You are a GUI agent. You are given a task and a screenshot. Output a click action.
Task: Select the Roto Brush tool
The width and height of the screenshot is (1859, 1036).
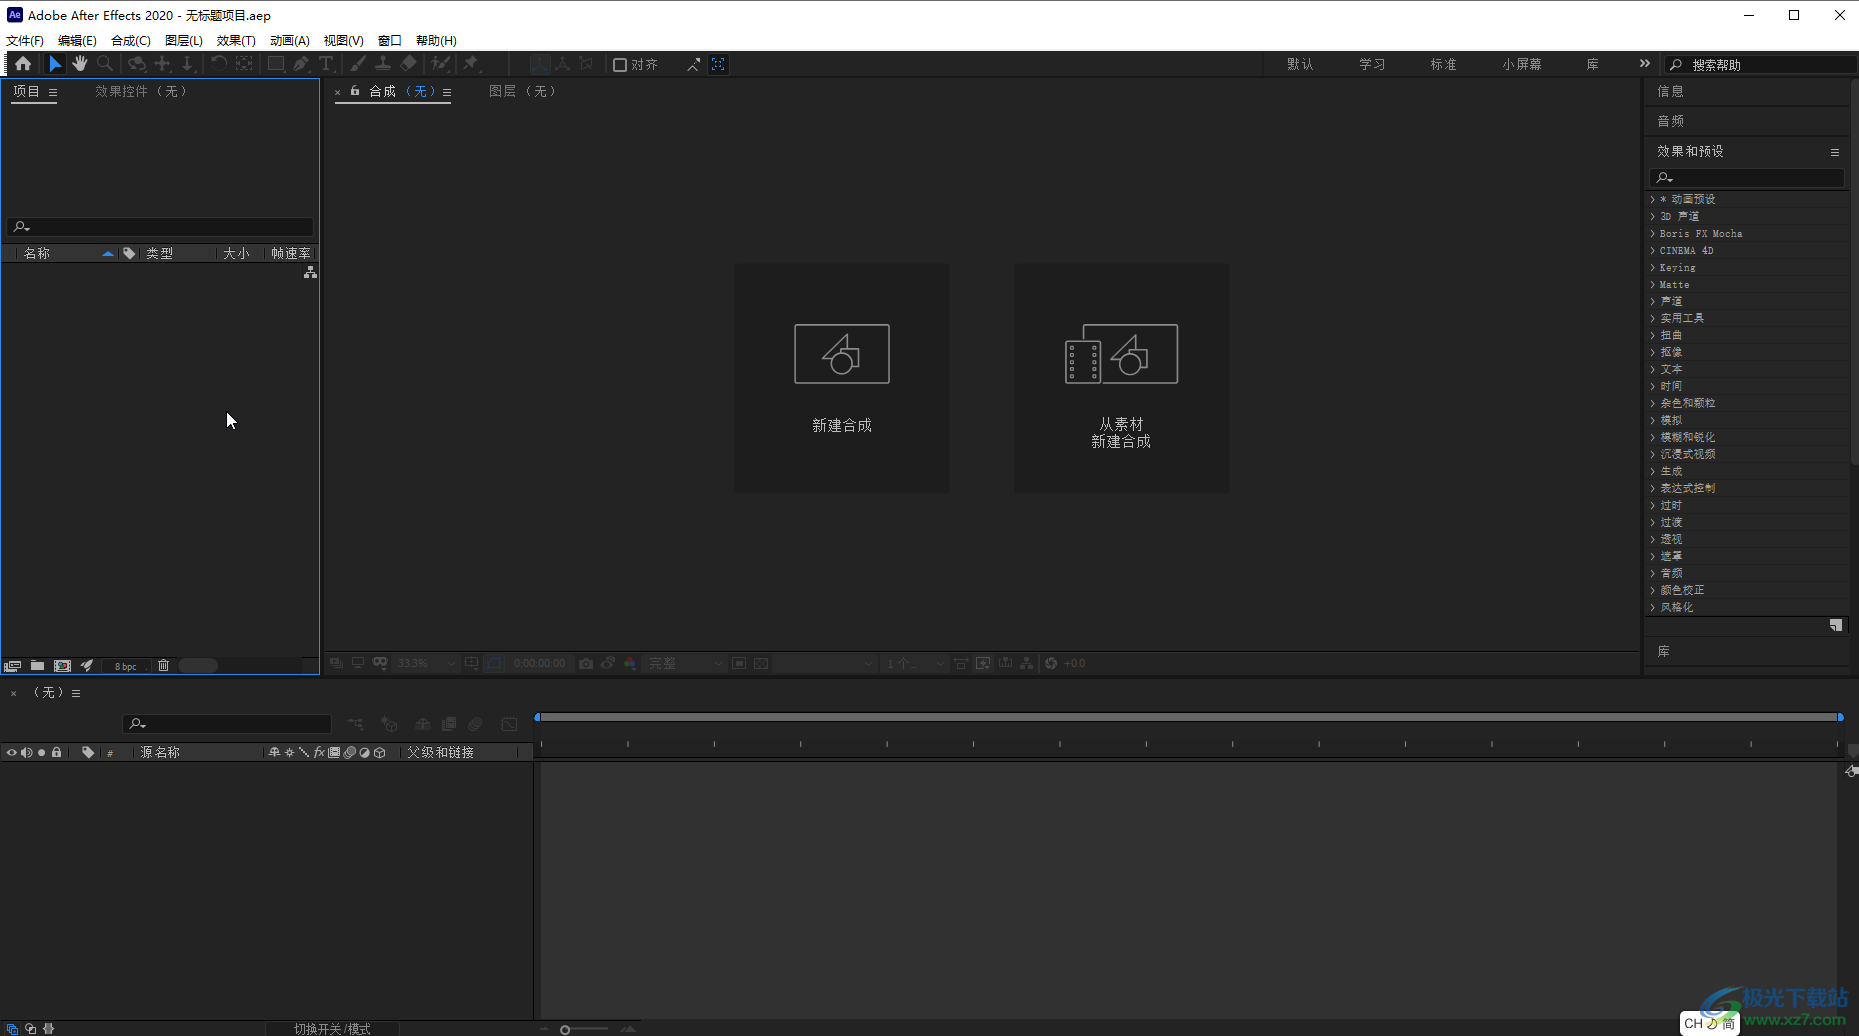click(x=441, y=64)
